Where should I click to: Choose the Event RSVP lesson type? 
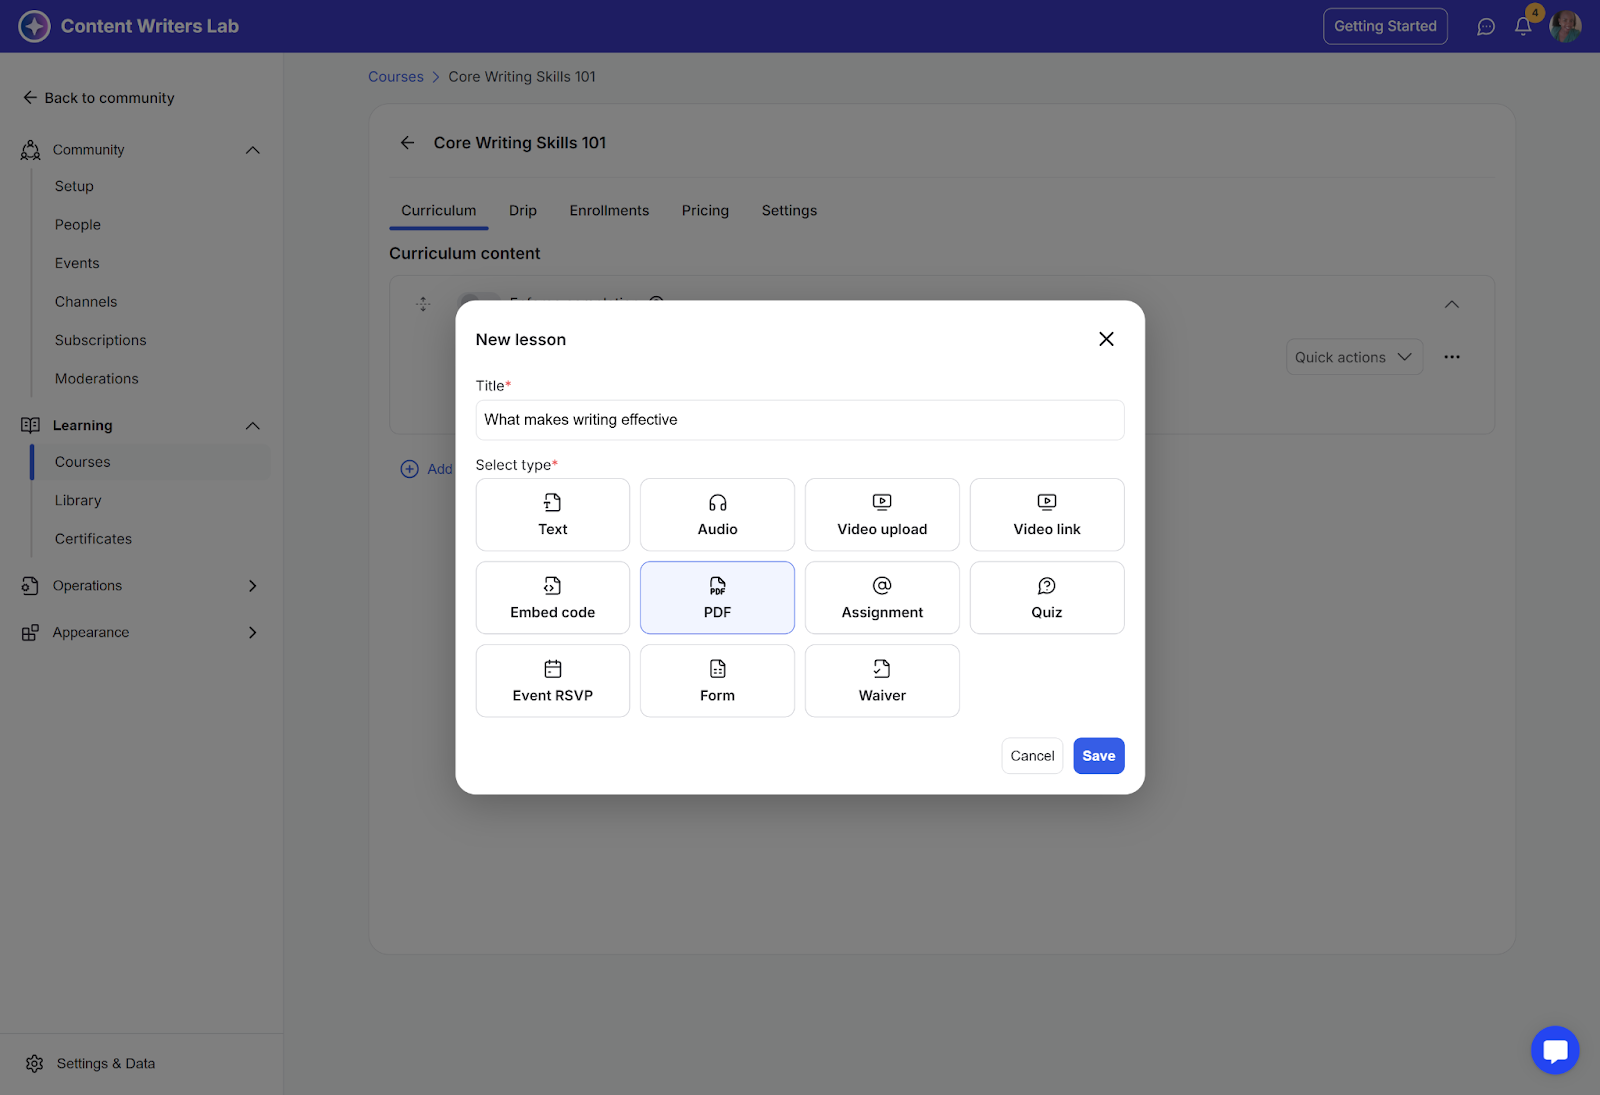pyautogui.click(x=552, y=680)
